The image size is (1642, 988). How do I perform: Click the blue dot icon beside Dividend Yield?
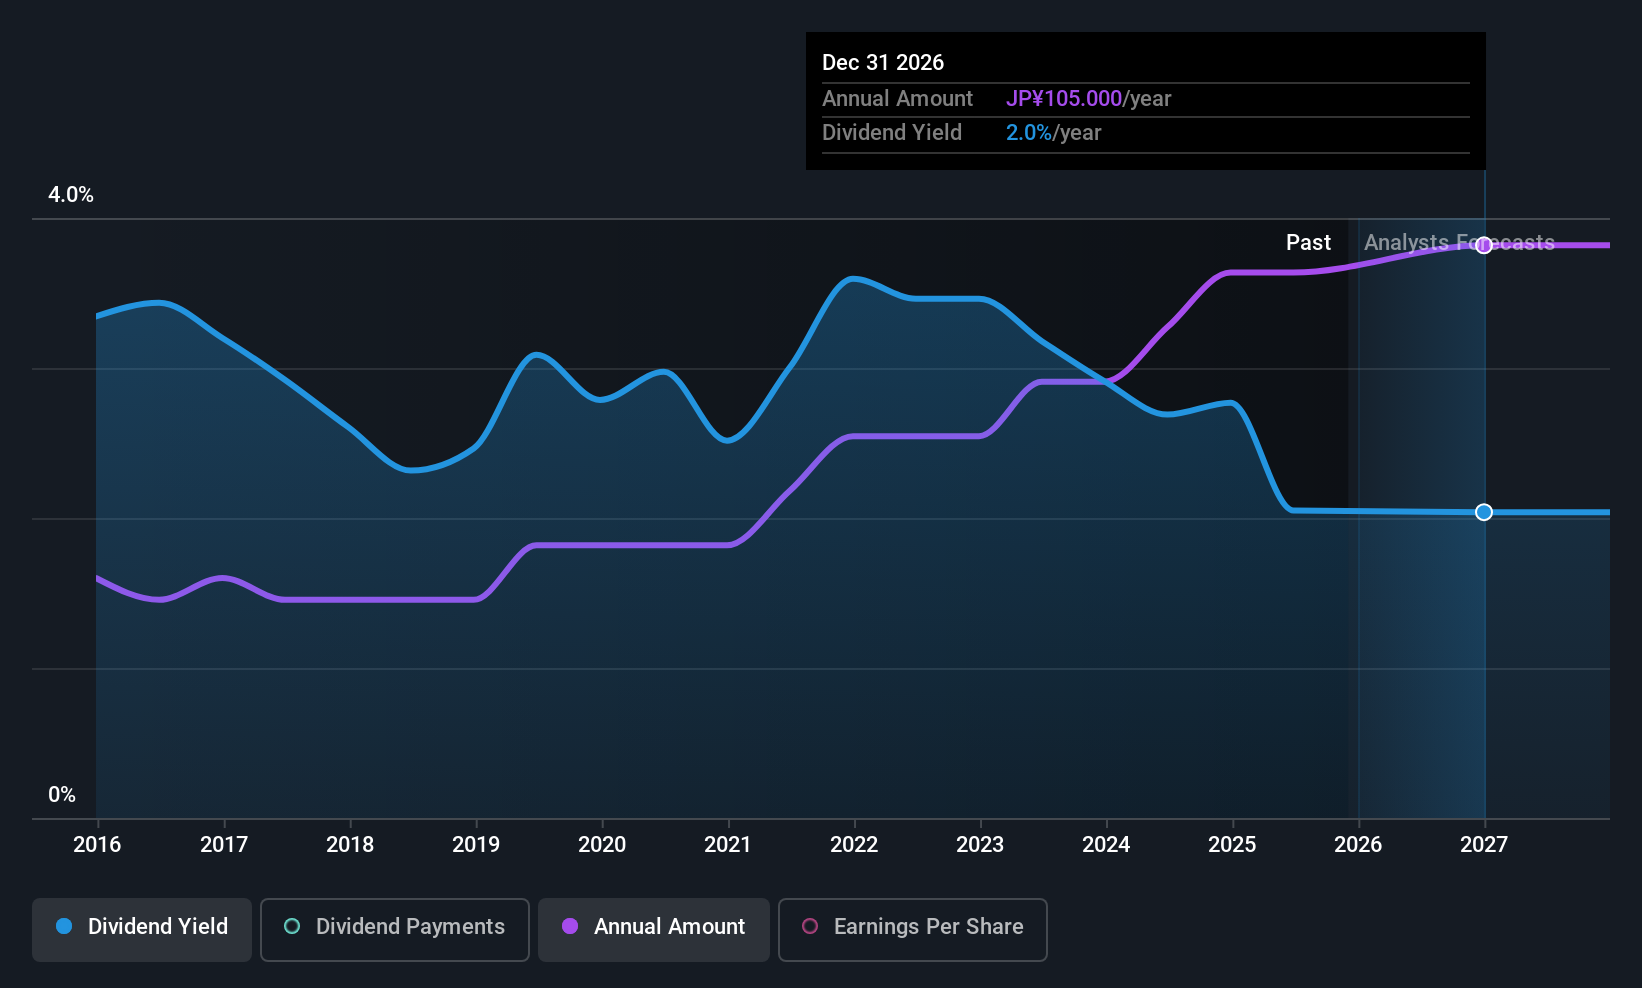[64, 926]
